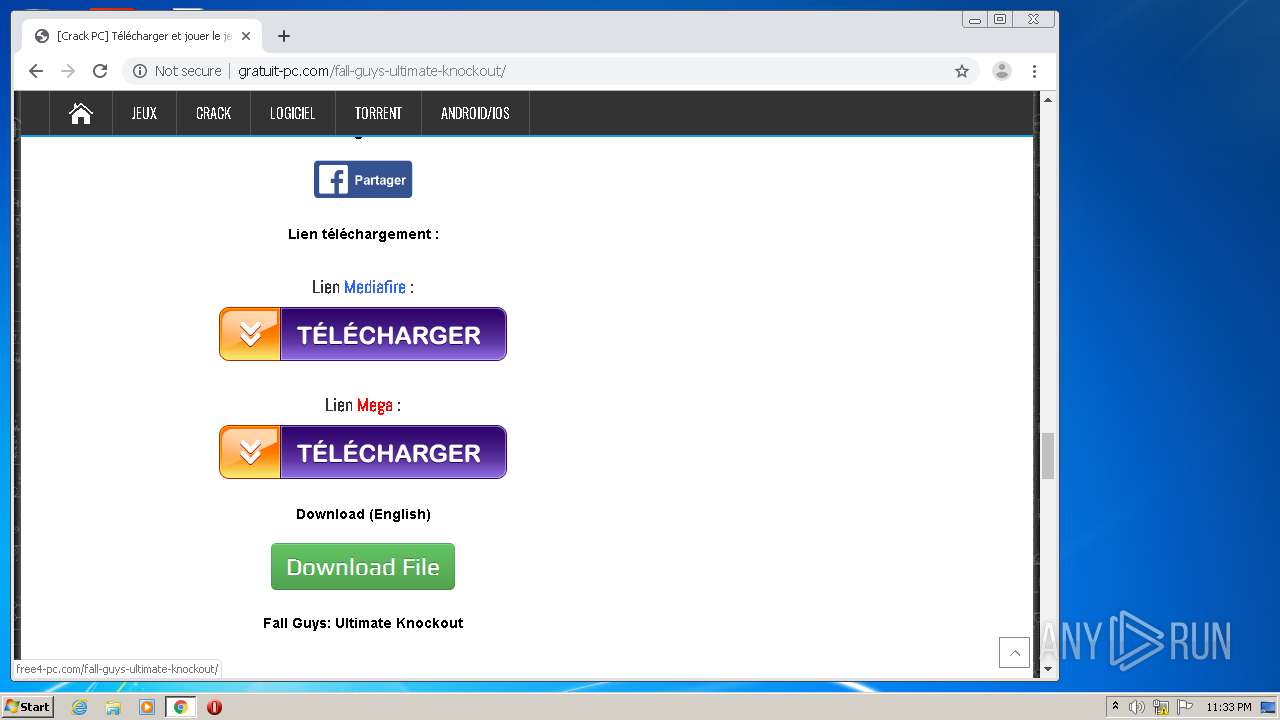Click the scrollbar up arrow
The width and height of the screenshot is (1280, 720).
tap(1048, 99)
